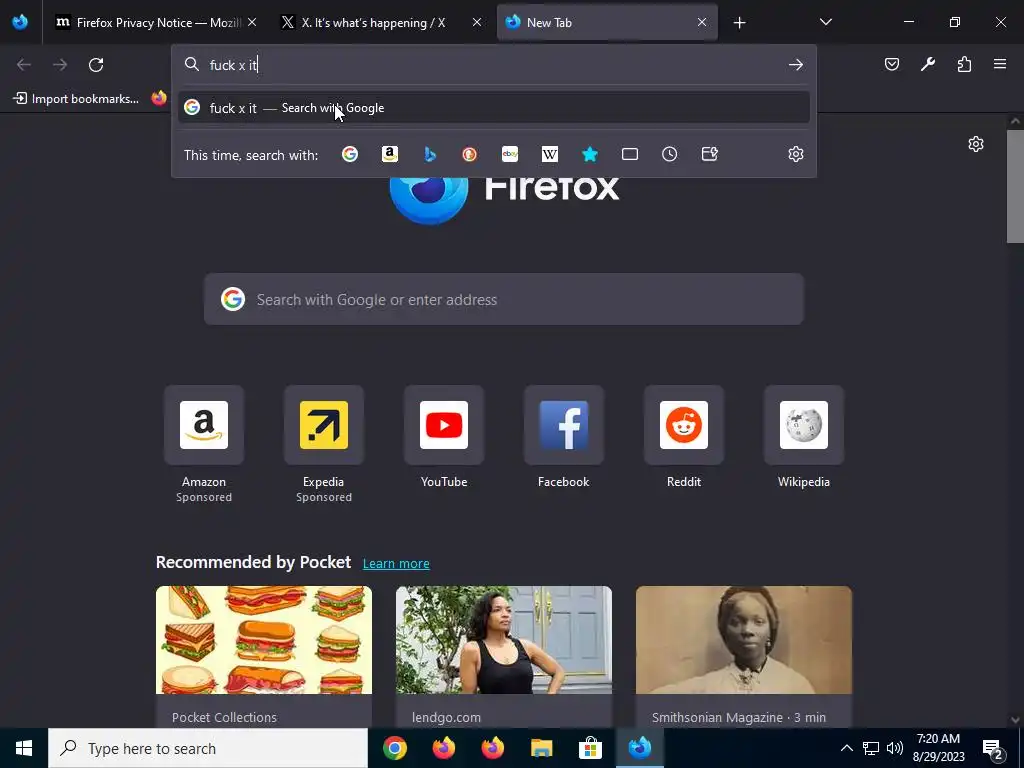Open the notification center icon
This screenshot has height=768, width=1024.
tap(993, 748)
